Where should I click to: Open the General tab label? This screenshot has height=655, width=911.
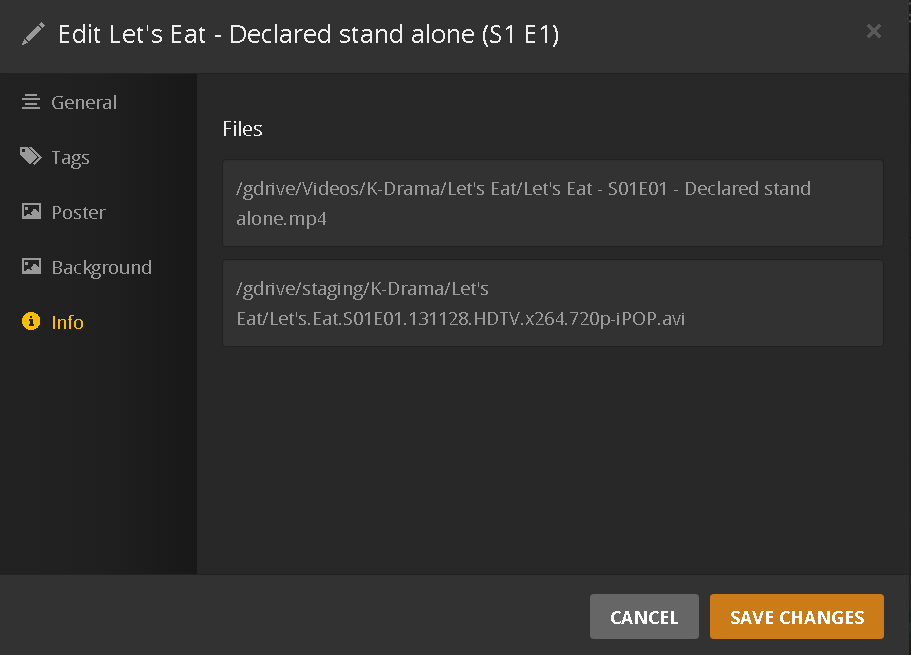(84, 102)
